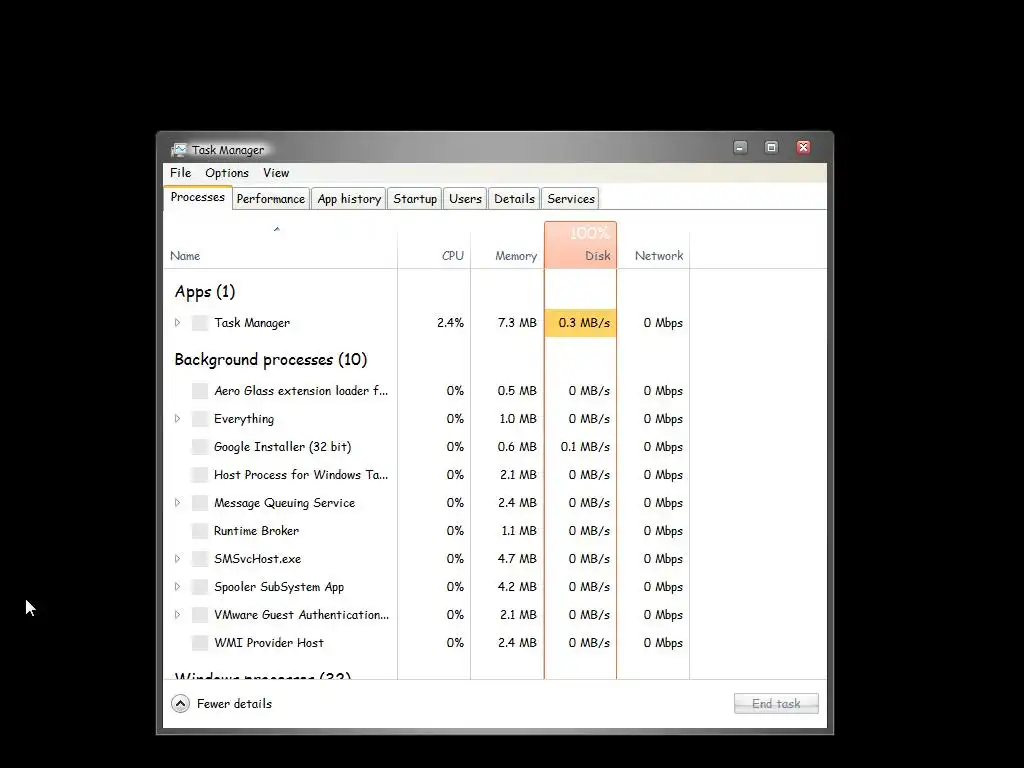1024x768 pixels.
Task: Click the Spooler SubSystem App icon
Action: (200, 586)
